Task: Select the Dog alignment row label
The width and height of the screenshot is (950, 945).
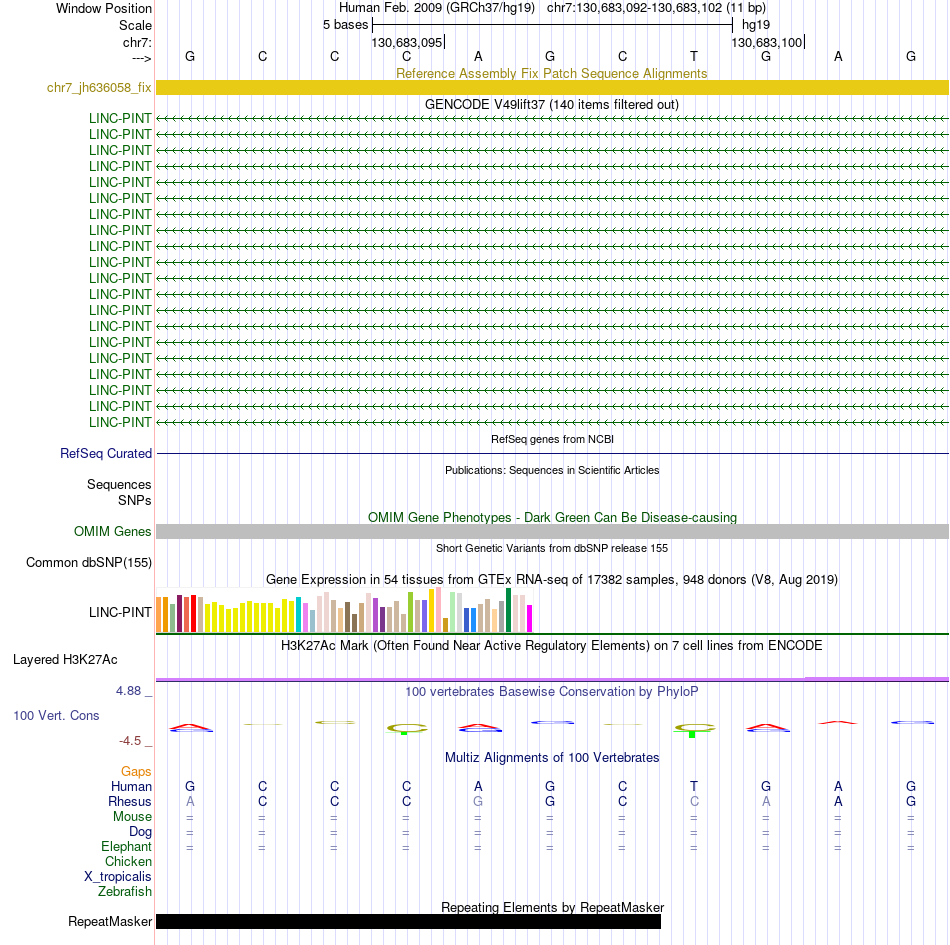Action: coord(140,832)
